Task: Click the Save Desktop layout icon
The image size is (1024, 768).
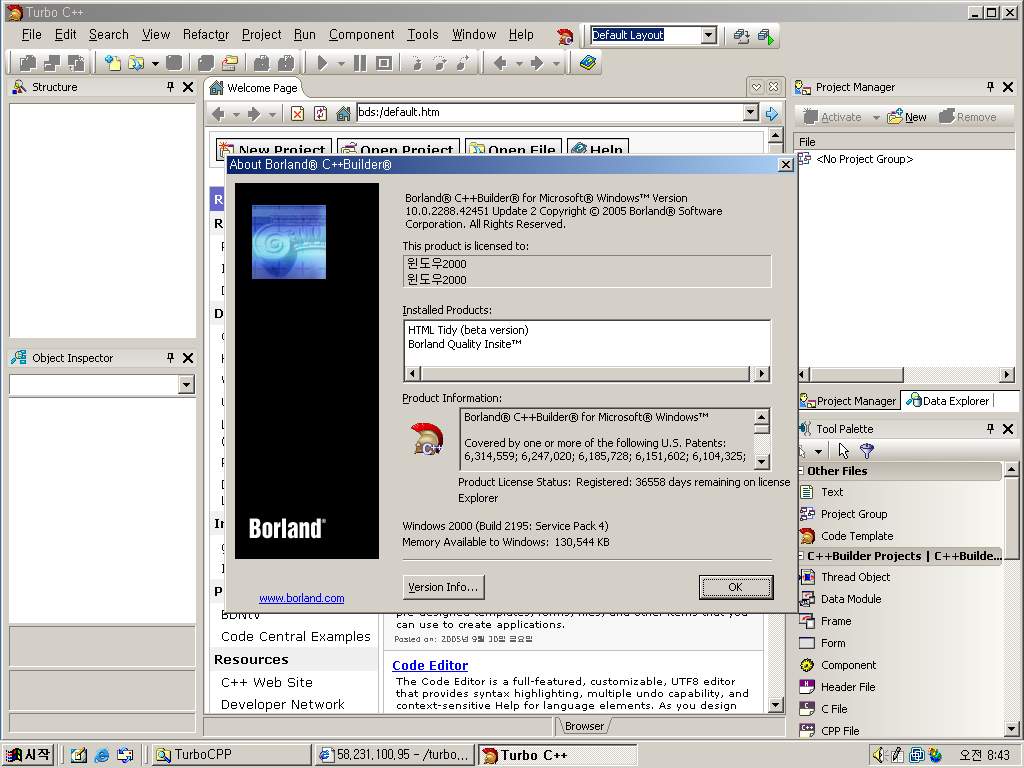Action: [741, 36]
